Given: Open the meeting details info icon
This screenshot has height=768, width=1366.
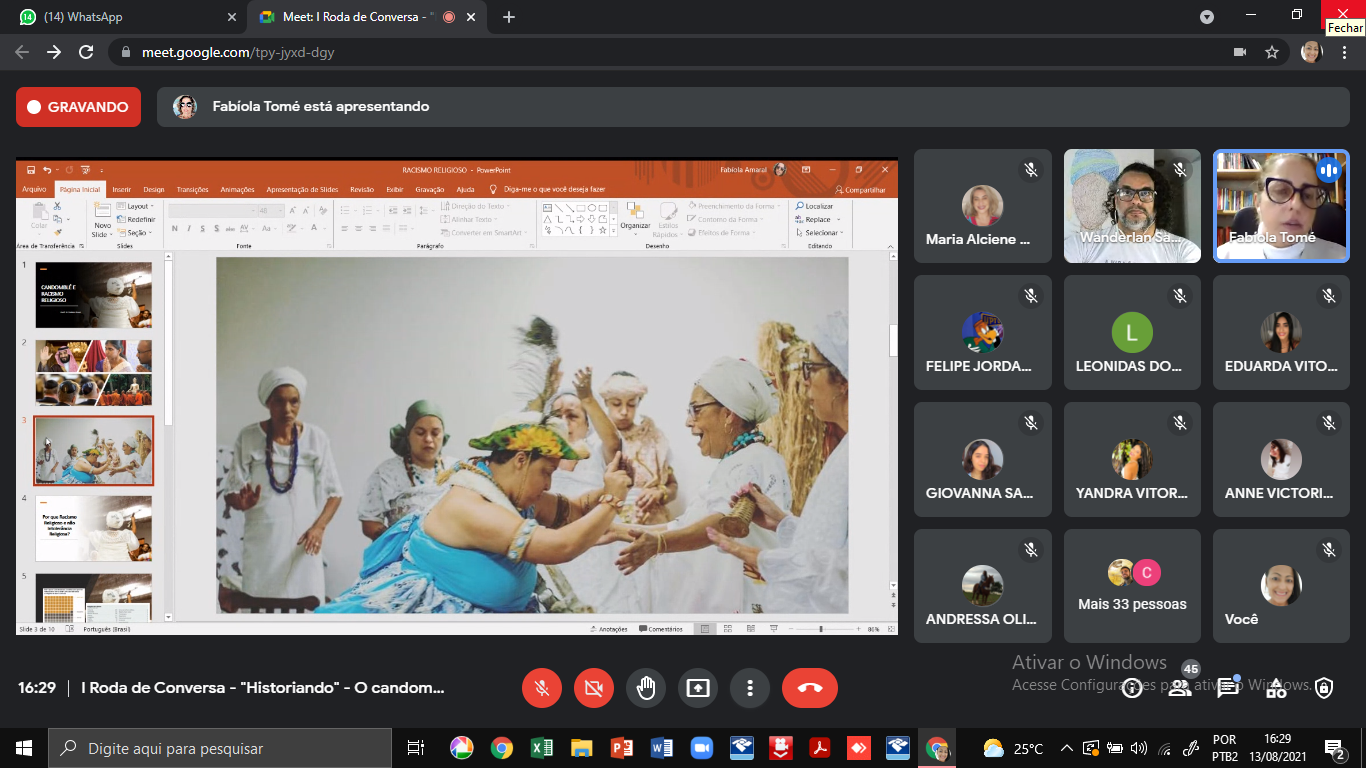Looking at the screenshot, I should [1131, 688].
